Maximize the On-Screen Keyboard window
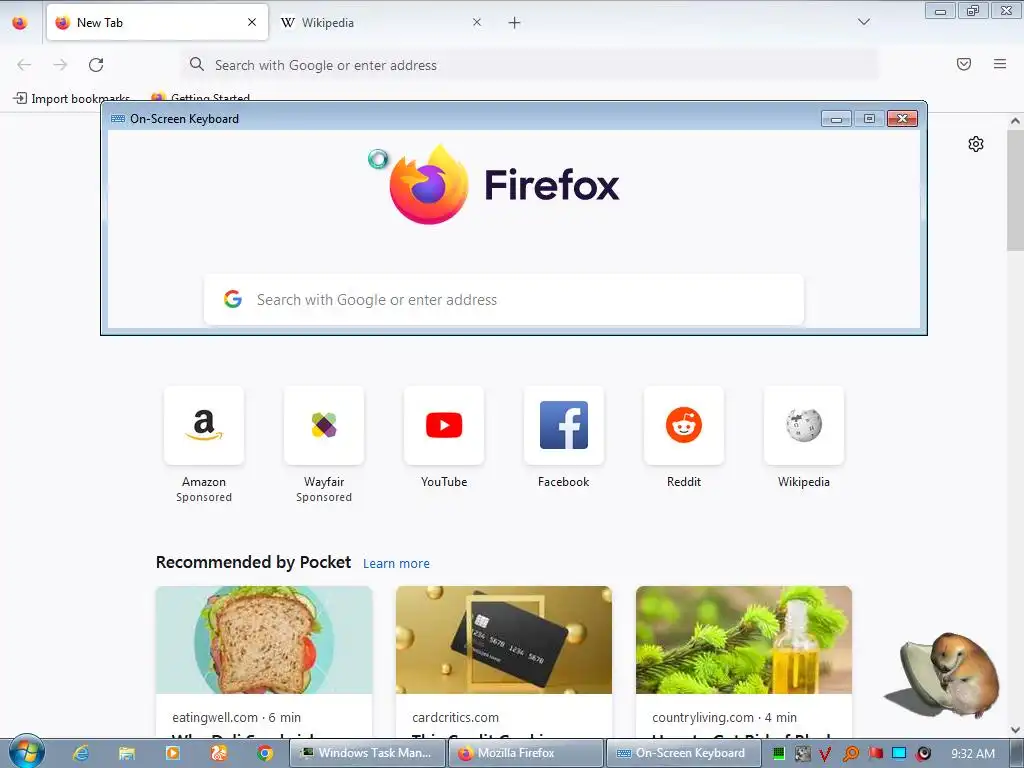Screen dimensions: 1024x768 pos(869,119)
